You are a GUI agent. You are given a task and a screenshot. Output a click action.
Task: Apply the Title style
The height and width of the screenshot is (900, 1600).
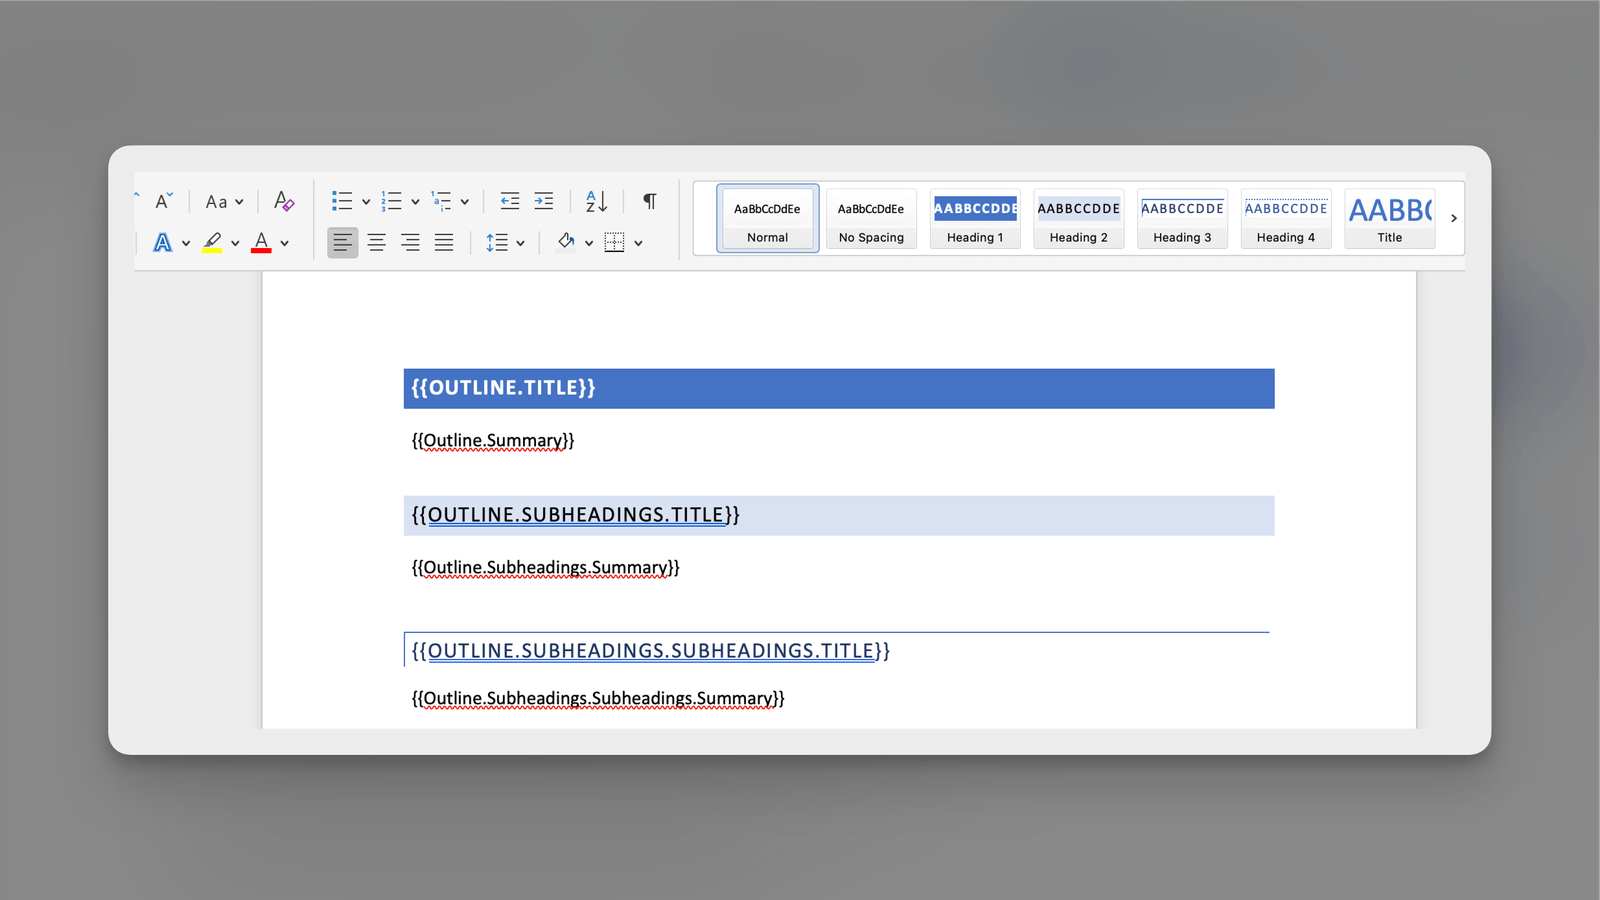click(1389, 218)
